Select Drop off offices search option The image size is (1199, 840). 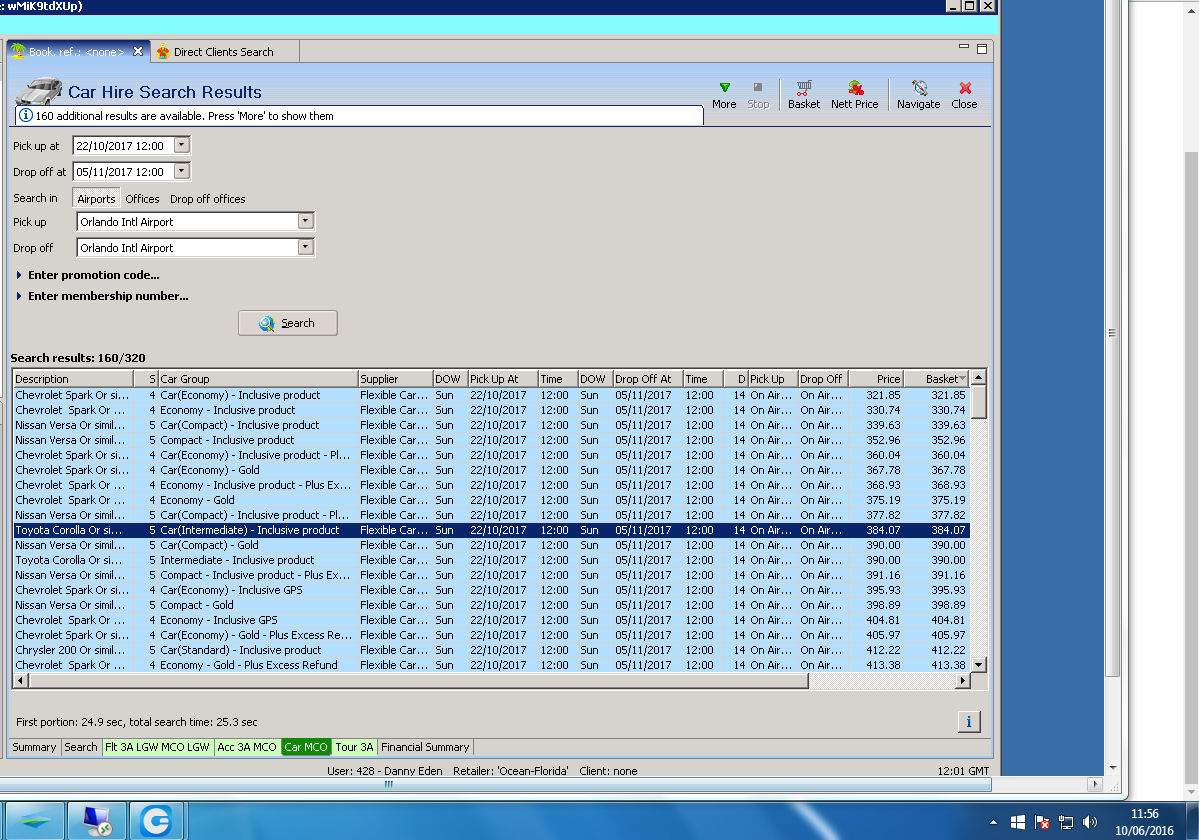[x=208, y=199]
